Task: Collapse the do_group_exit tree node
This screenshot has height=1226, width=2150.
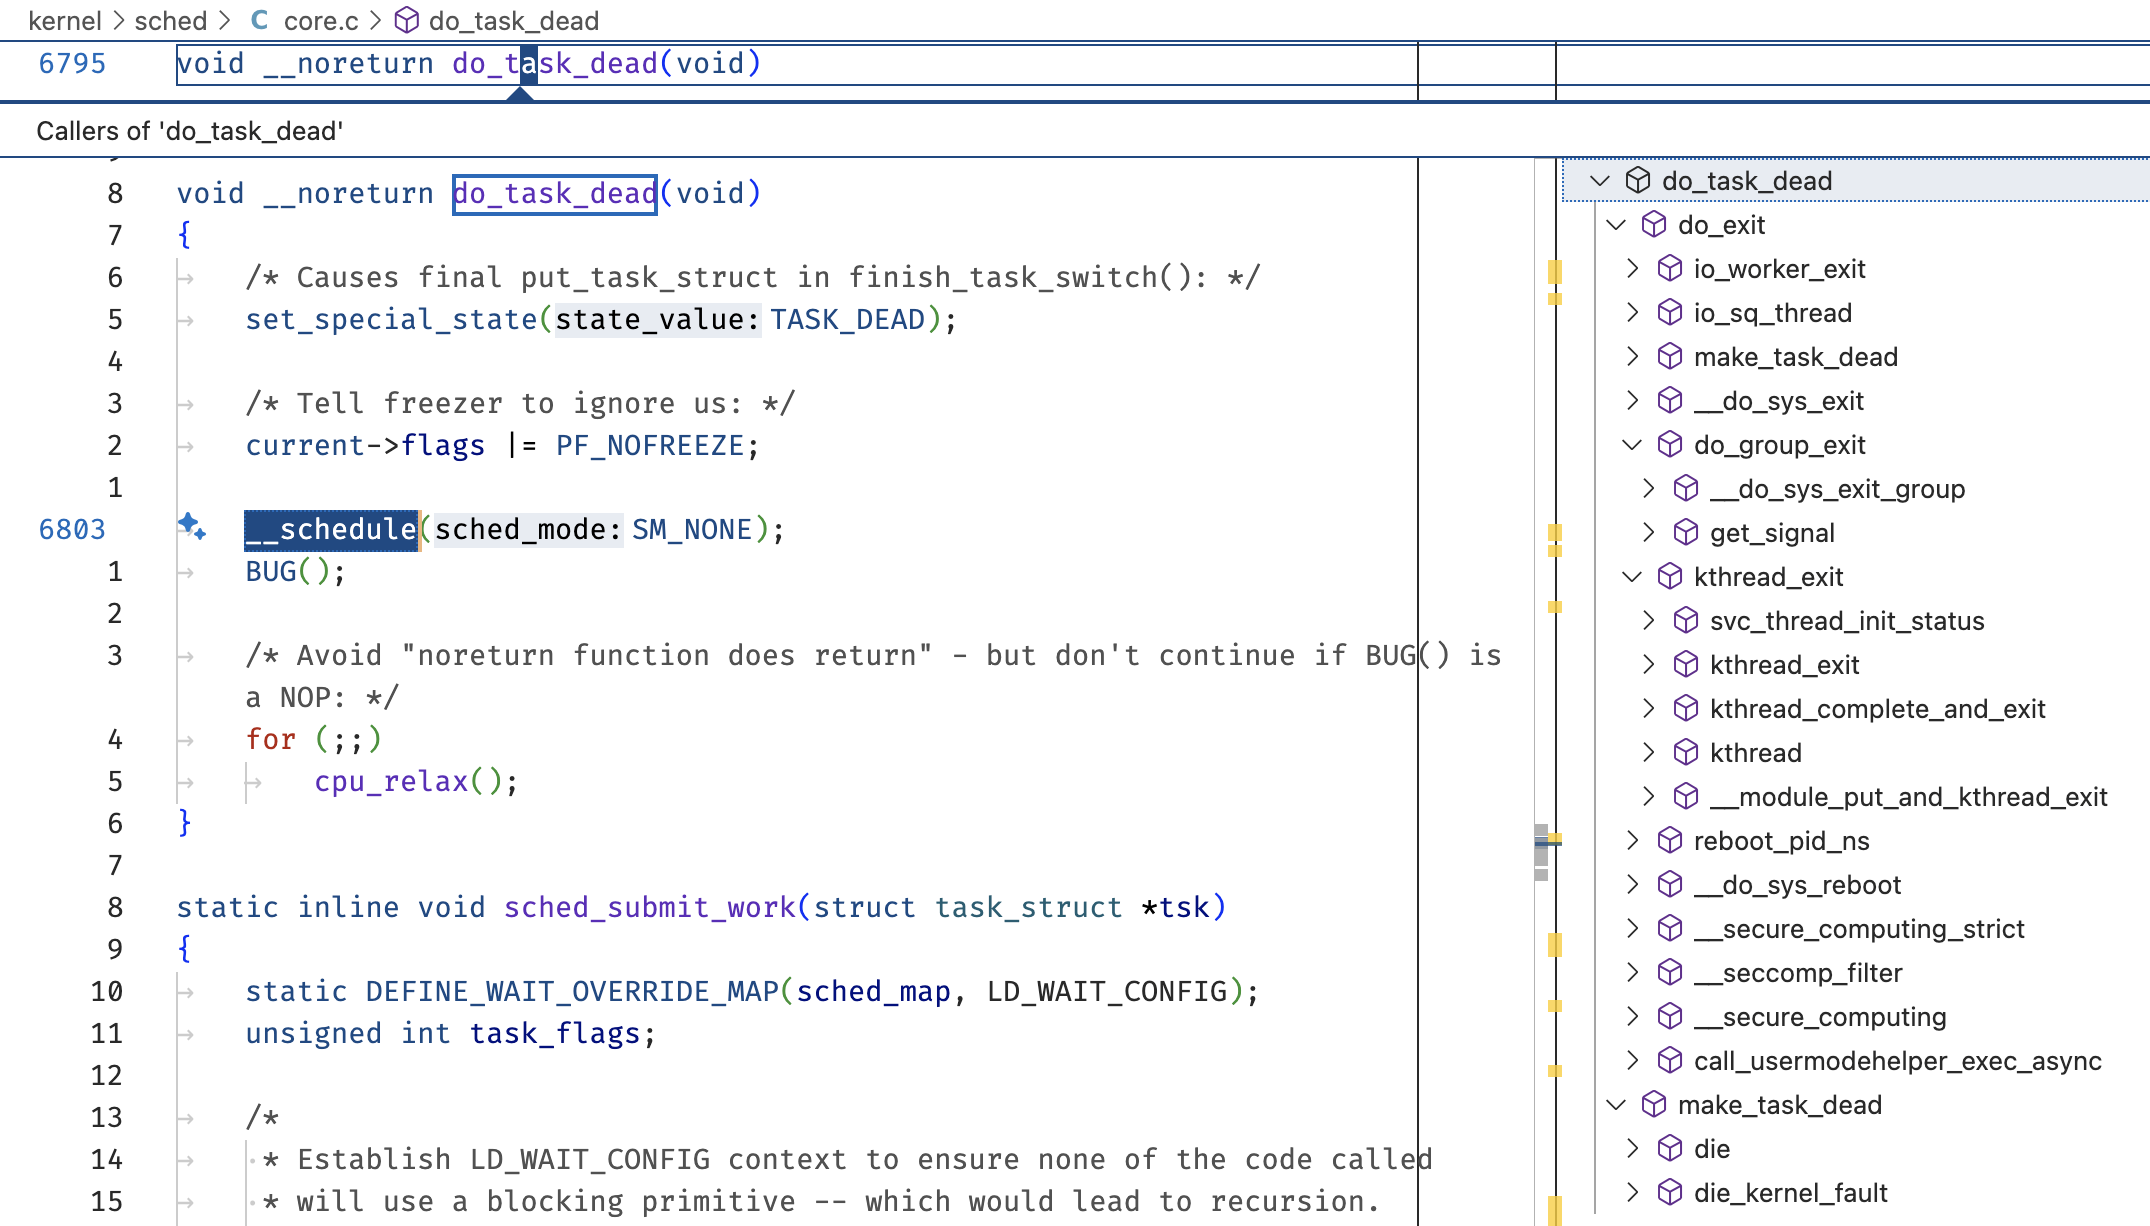Action: [1632, 445]
